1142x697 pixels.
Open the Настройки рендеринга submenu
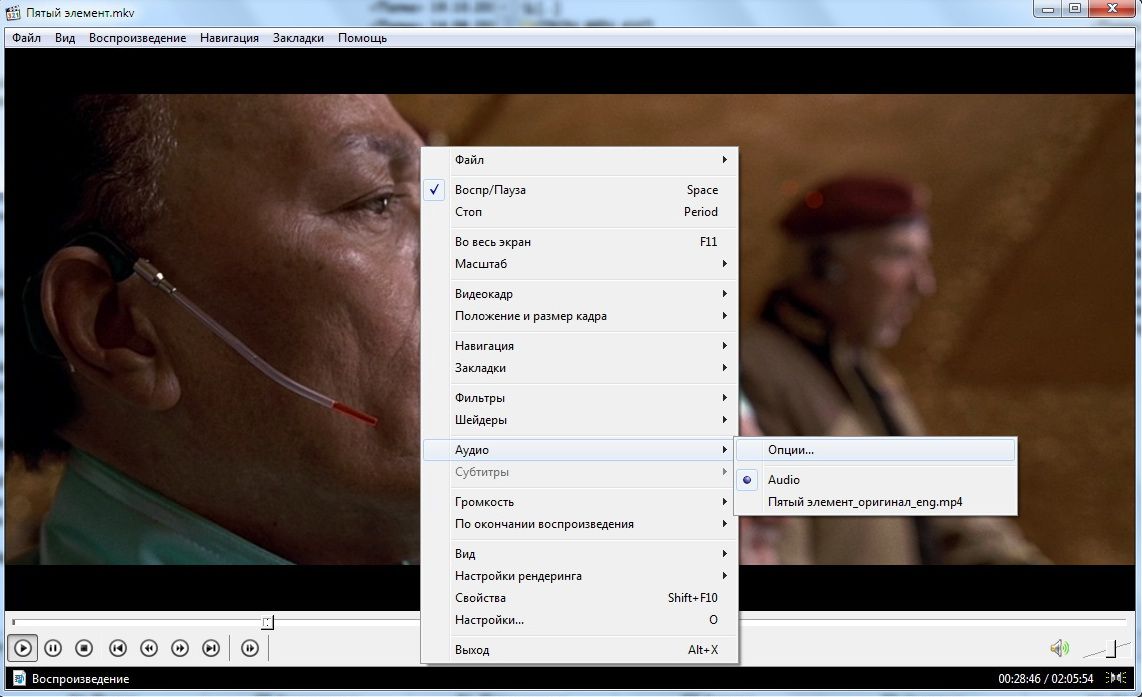[x=580, y=575]
